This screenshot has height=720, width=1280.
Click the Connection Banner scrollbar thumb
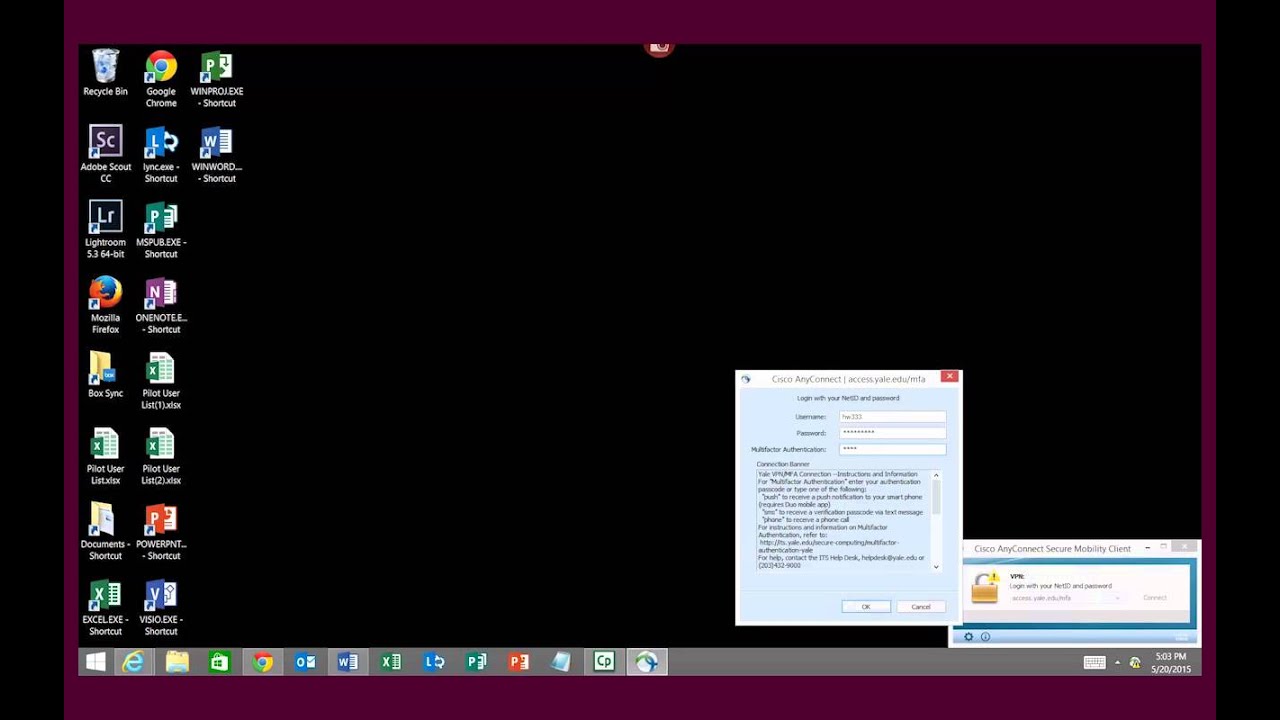(x=936, y=497)
